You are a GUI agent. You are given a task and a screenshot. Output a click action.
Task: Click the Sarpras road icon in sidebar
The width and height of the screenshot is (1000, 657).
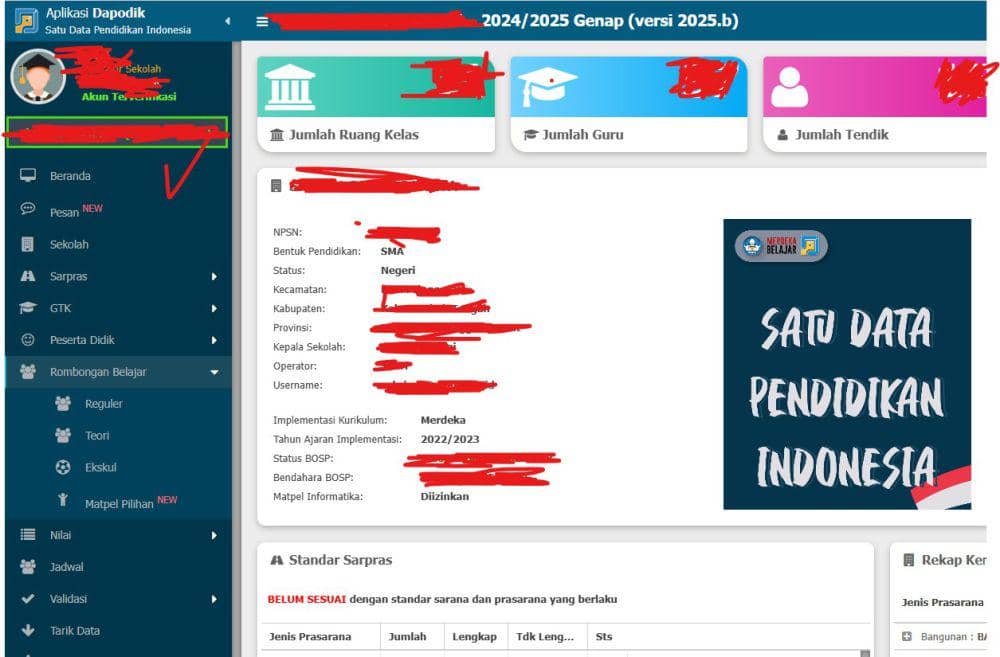click(28, 276)
